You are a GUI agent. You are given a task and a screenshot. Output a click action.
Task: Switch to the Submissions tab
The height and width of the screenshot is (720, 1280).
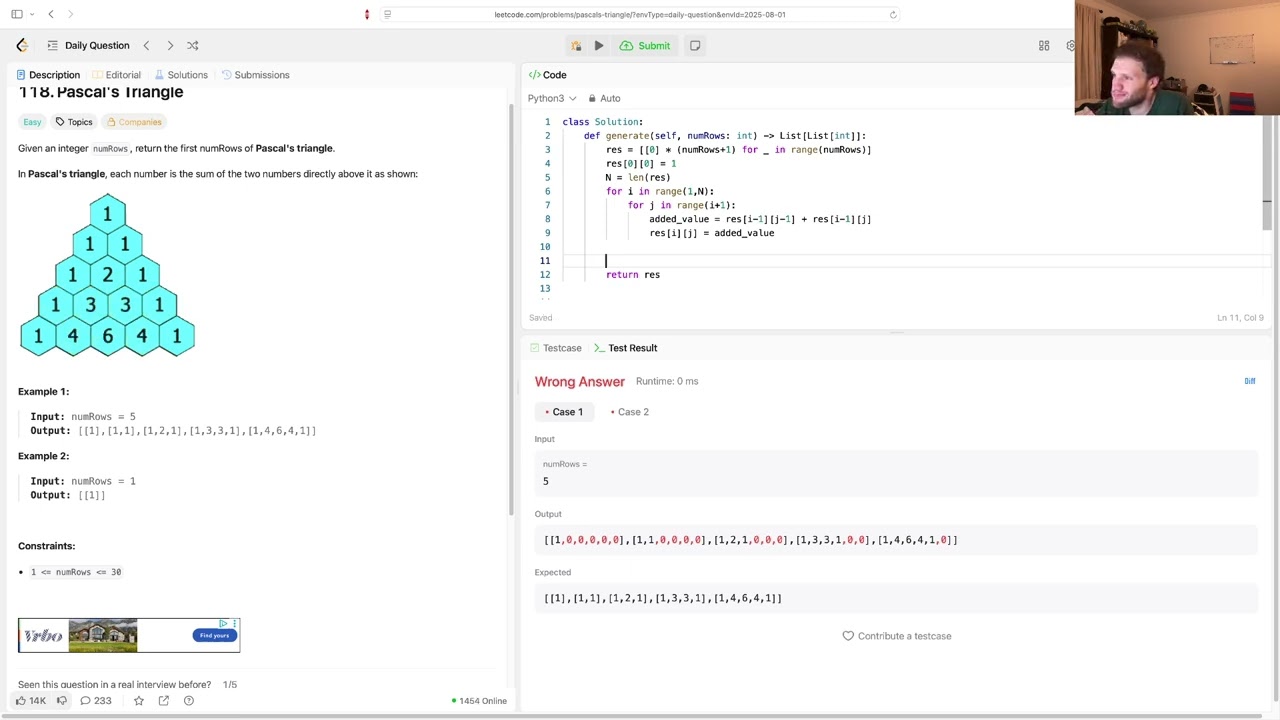pos(255,75)
